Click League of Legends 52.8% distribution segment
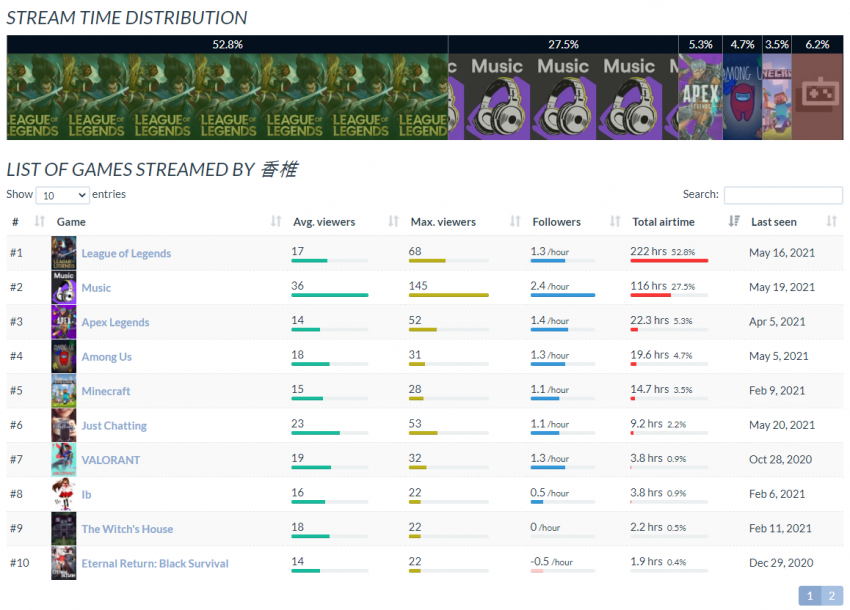 (x=227, y=88)
